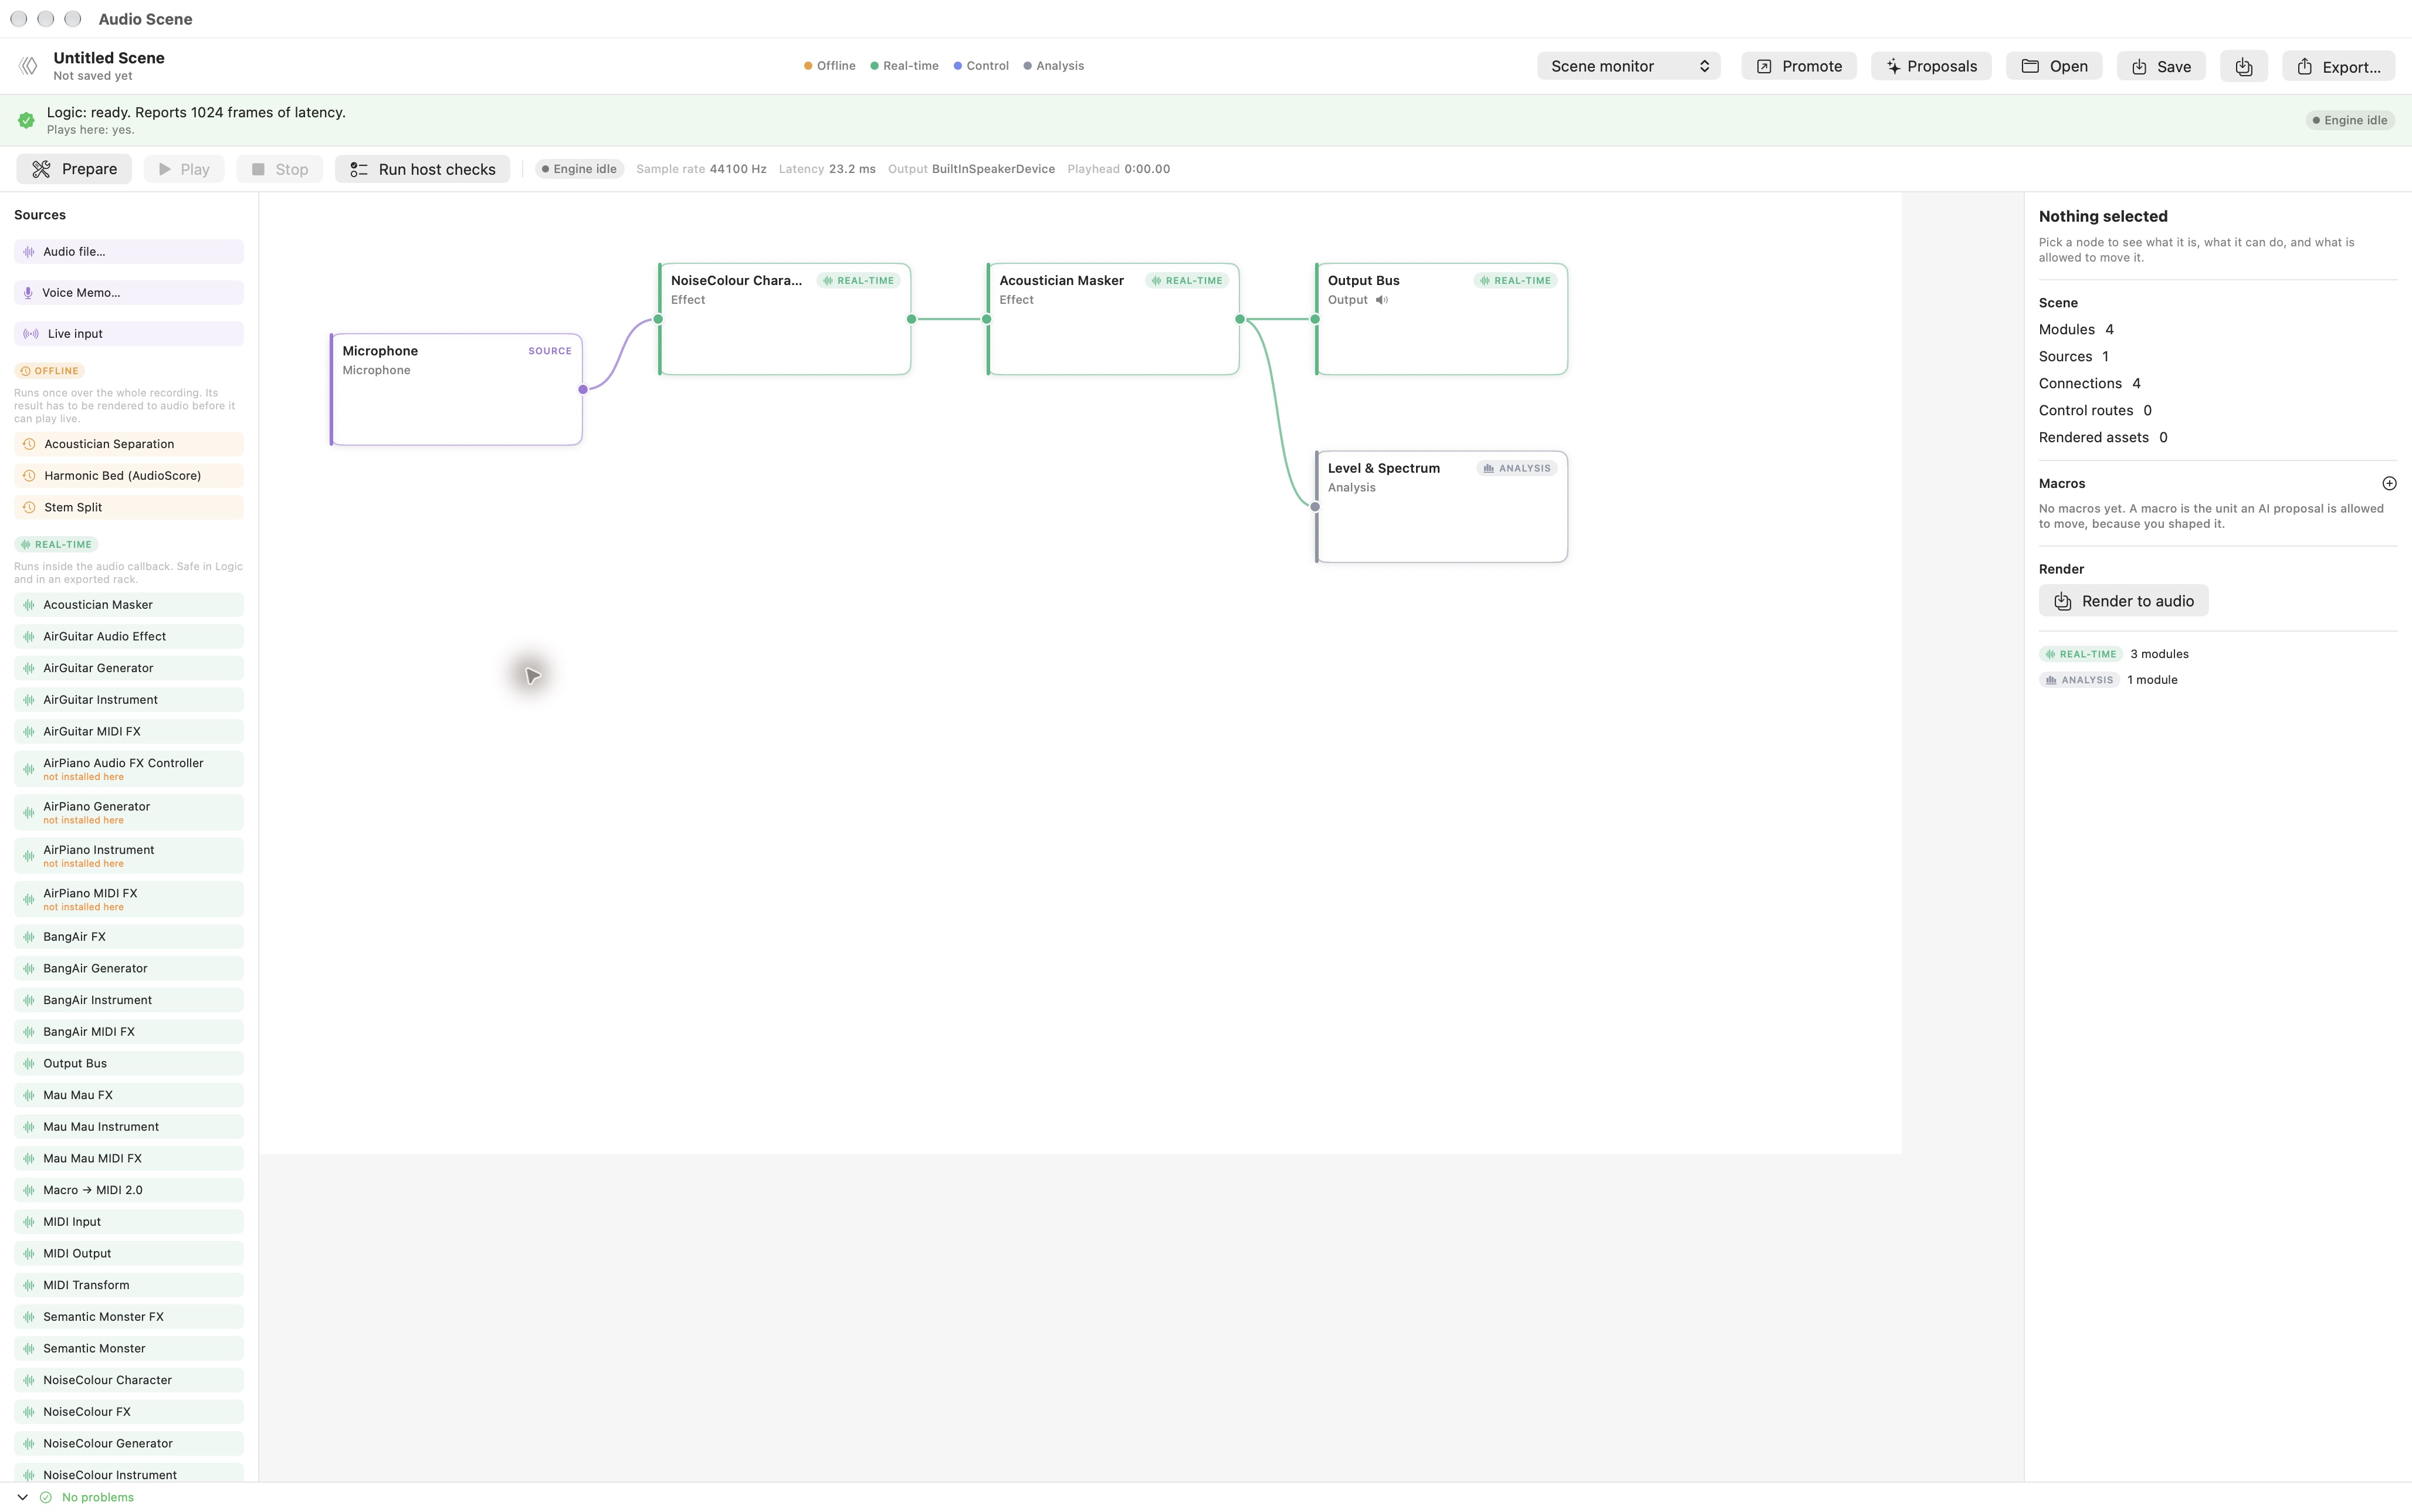Click the unlabeled render icon button beside Save
The height and width of the screenshot is (1512, 2412).
[2243, 66]
